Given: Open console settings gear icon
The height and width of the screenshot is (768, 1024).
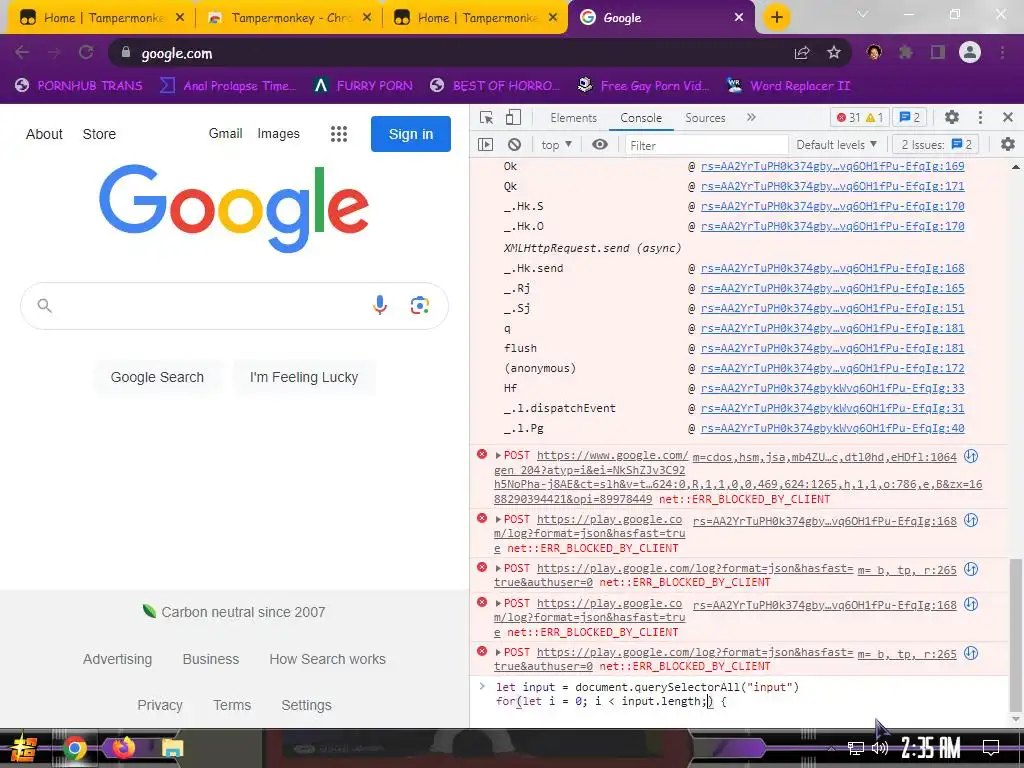Looking at the screenshot, I should (x=1008, y=144).
